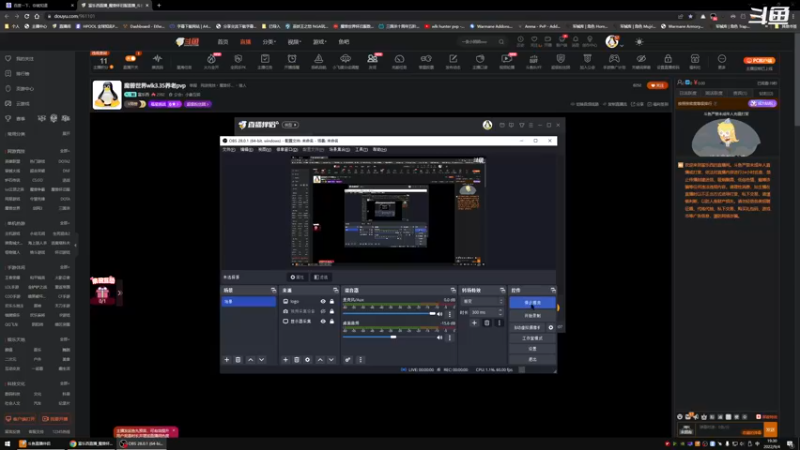The image size is (800, 450).
Task: Toggle lock on display capture source
Action: point(332,321)
